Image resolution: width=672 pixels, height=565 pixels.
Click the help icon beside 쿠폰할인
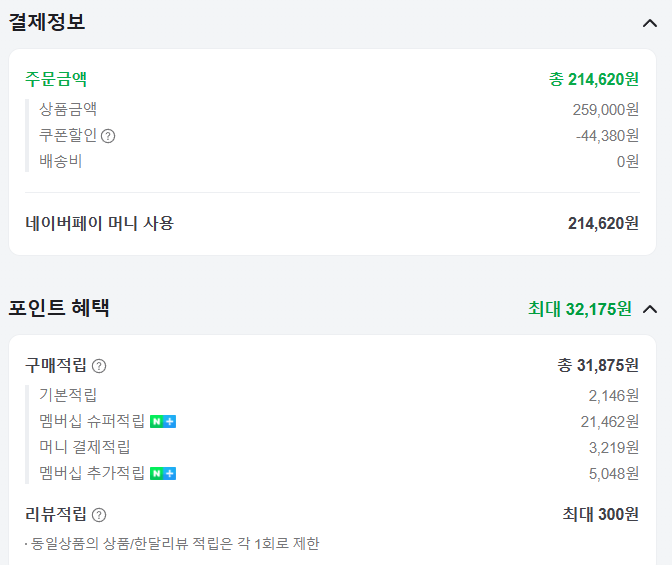[108, 136]
